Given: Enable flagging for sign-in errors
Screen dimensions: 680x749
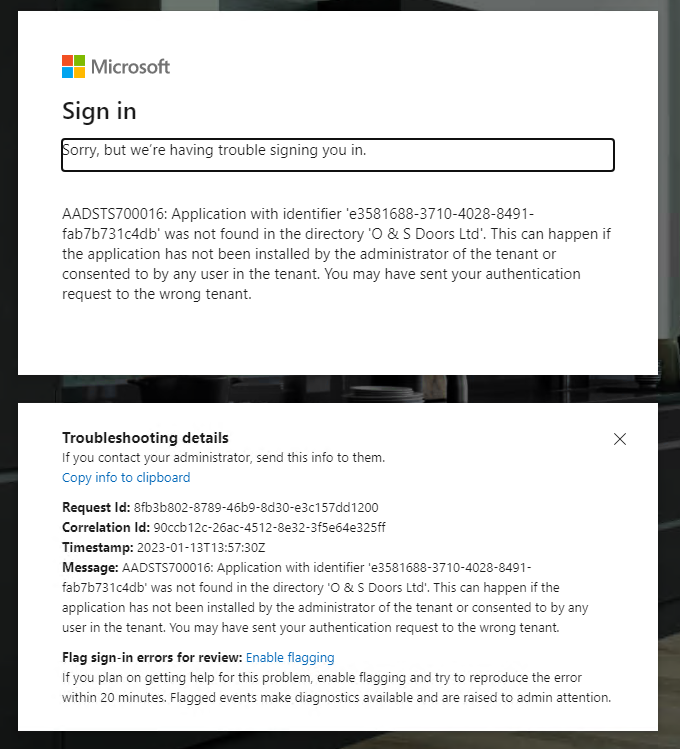Looking at the screenshot, I should 290,657.
